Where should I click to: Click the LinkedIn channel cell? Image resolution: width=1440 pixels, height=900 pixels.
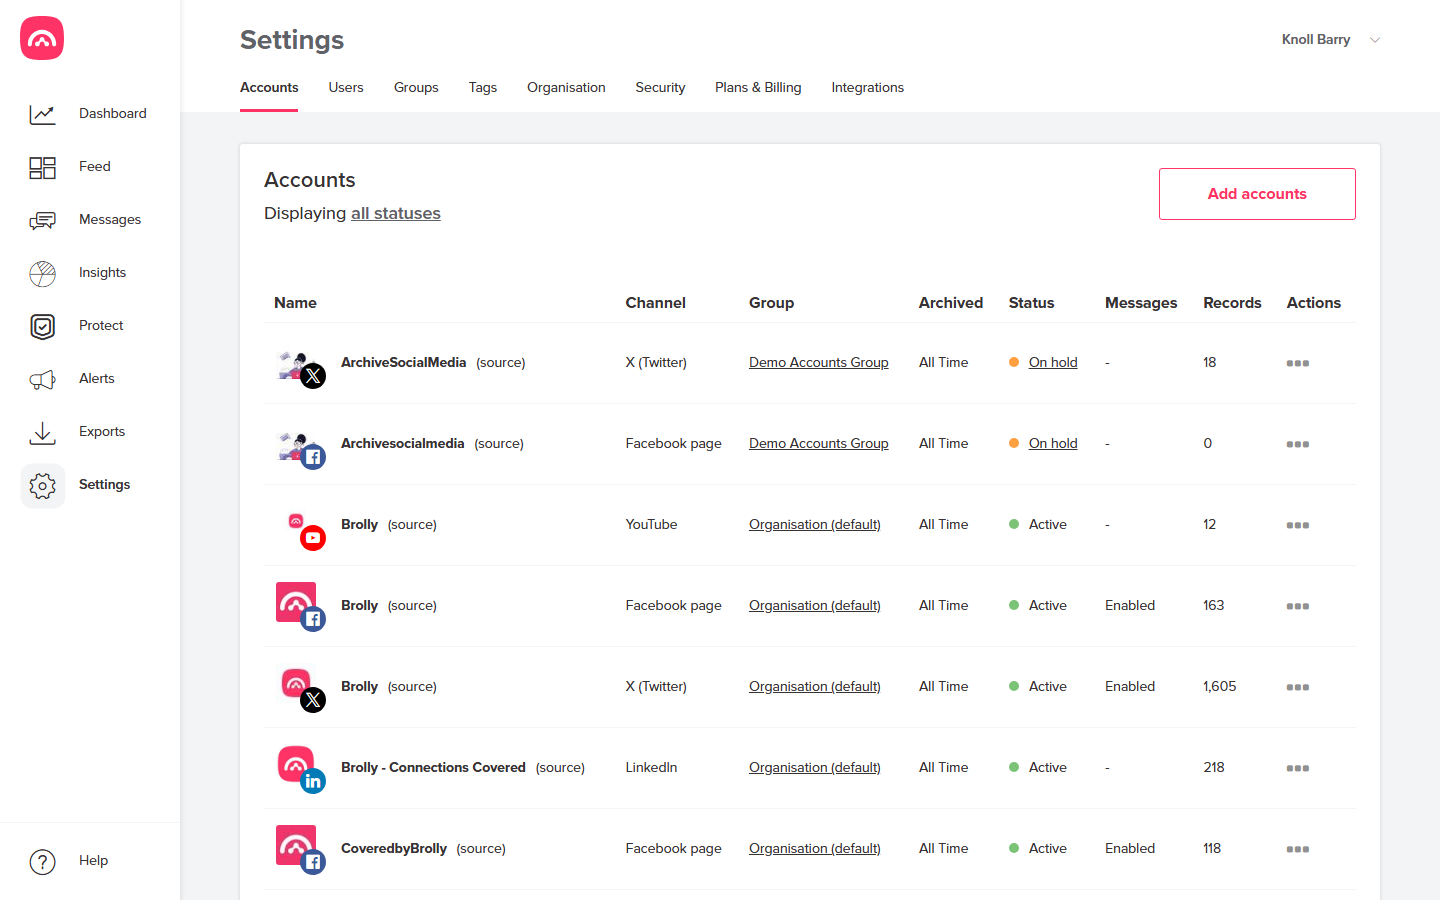[x=652, y=768]
